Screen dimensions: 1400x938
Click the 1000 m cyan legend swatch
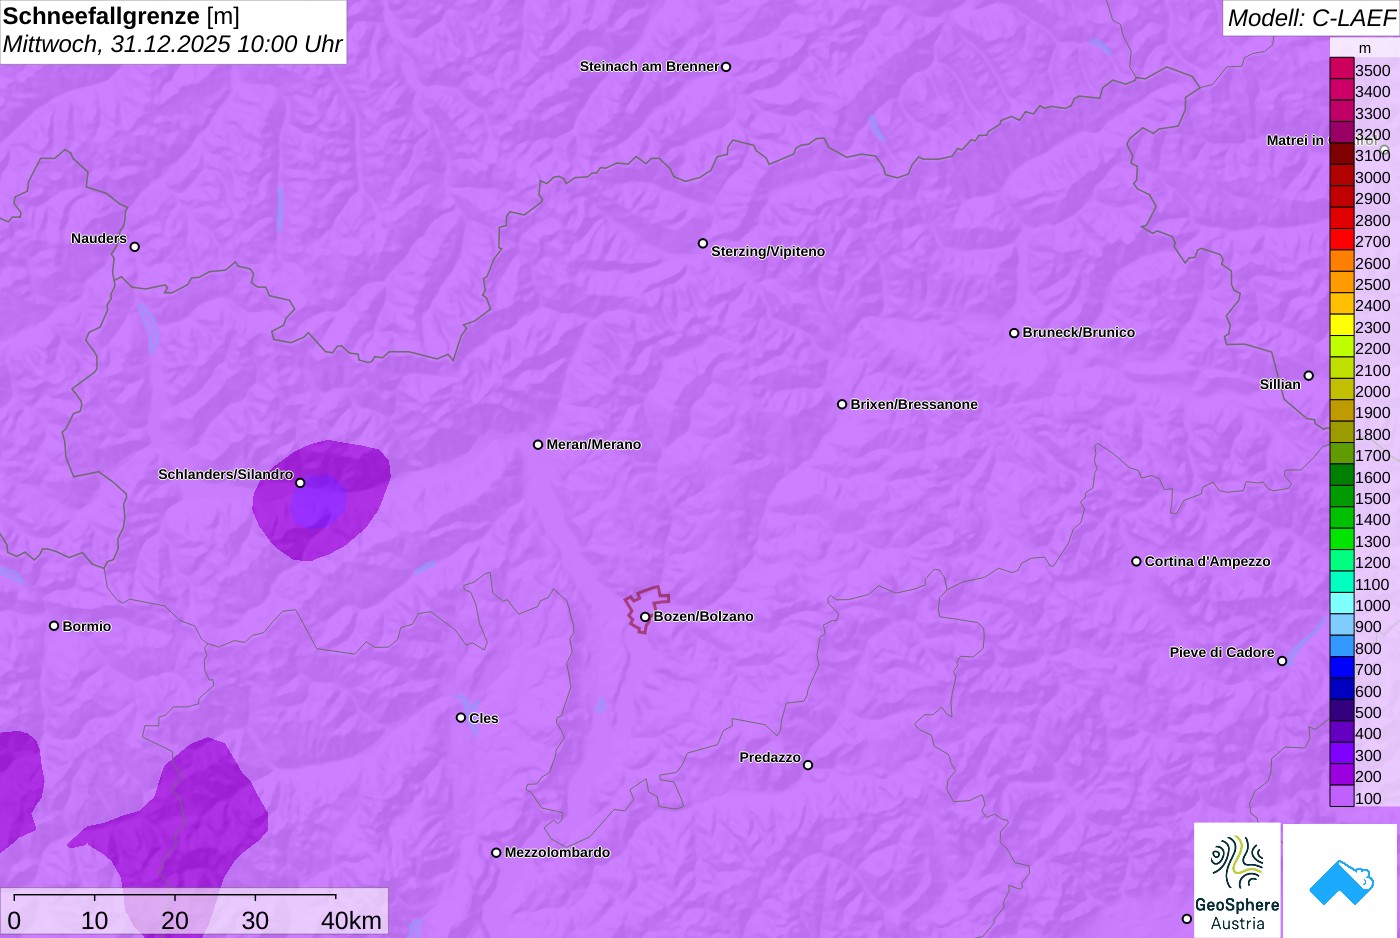click(x=1342, y=604)
